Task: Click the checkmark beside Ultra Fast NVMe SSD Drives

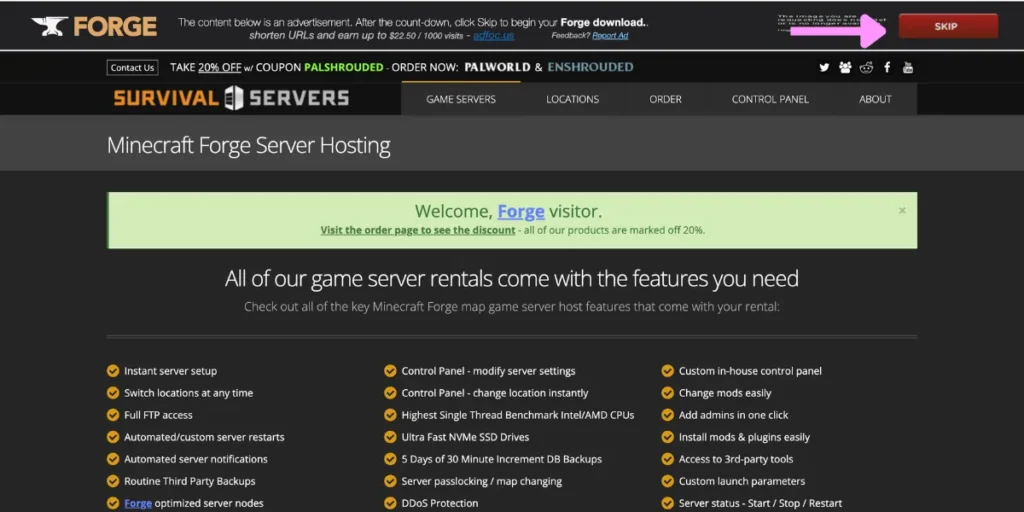Action: [x=390, y=437]
